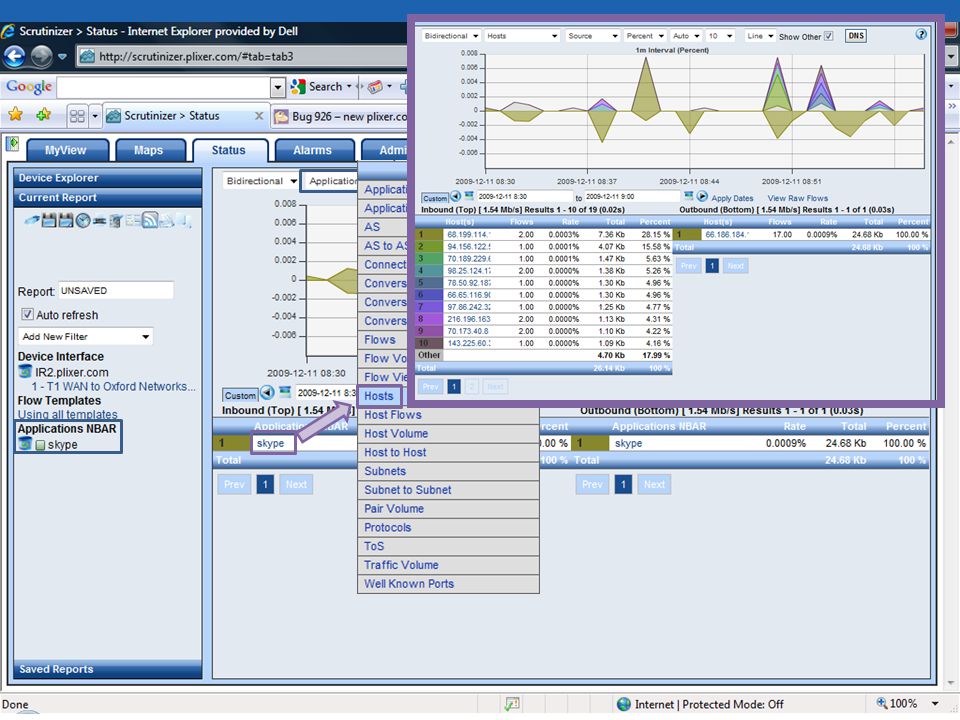
Task: Click the zoom magnifier icon in status bar
Action: 882,703
